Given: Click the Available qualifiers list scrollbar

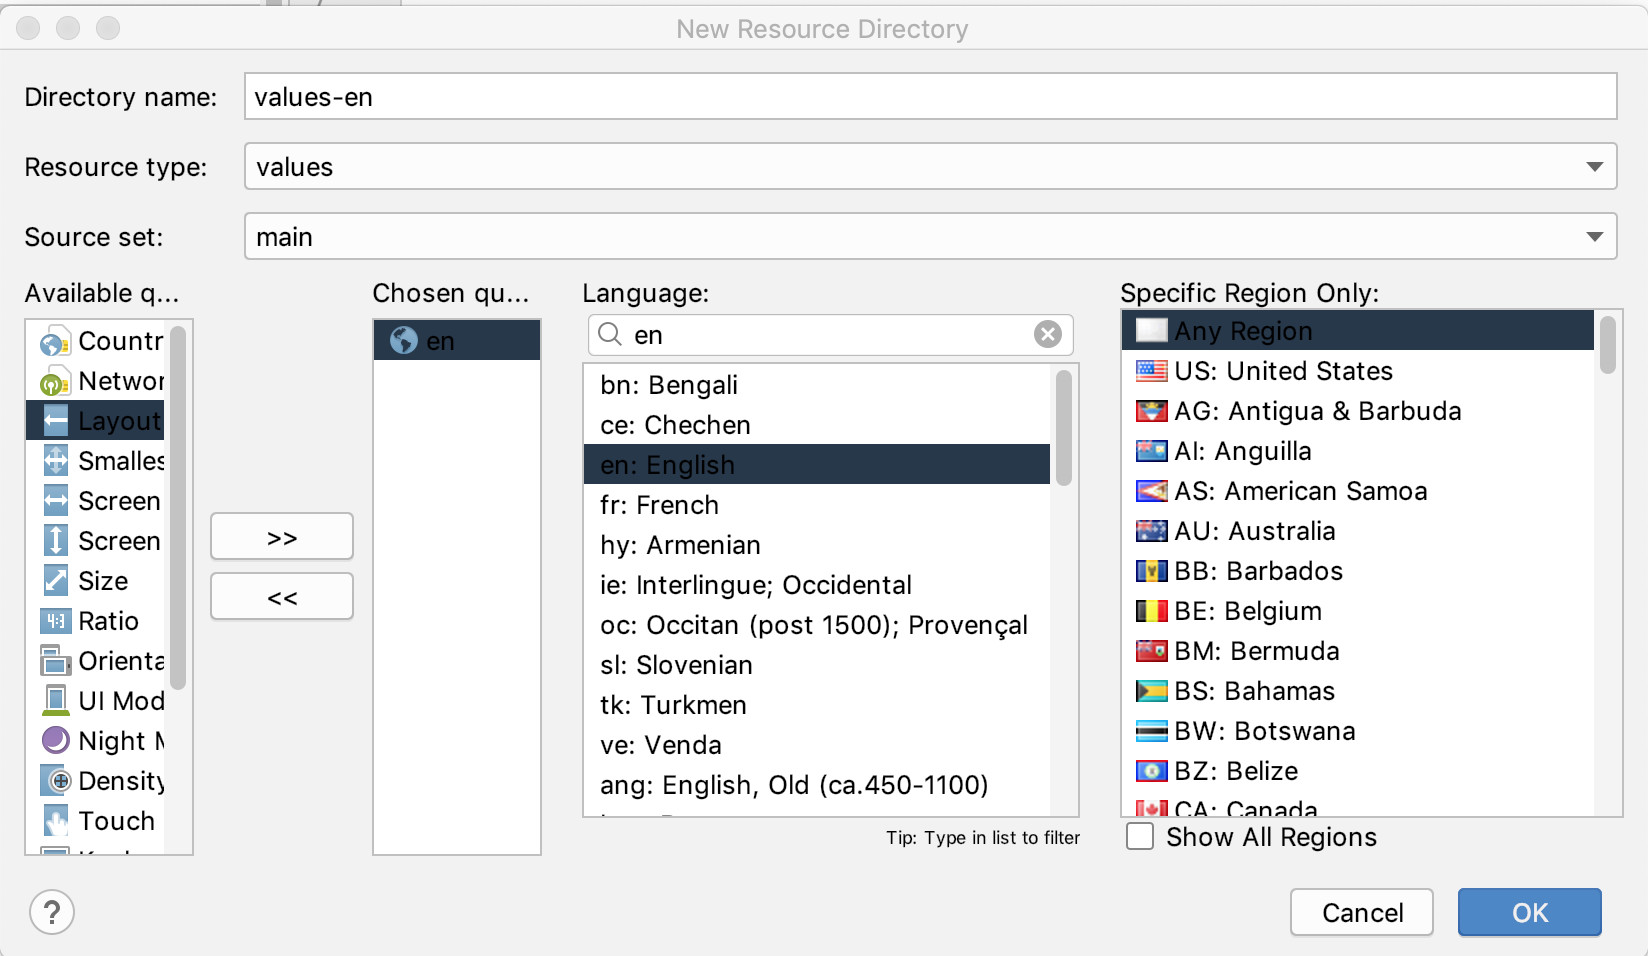Looking at the screenshot, I should click(x=178, y=507).
